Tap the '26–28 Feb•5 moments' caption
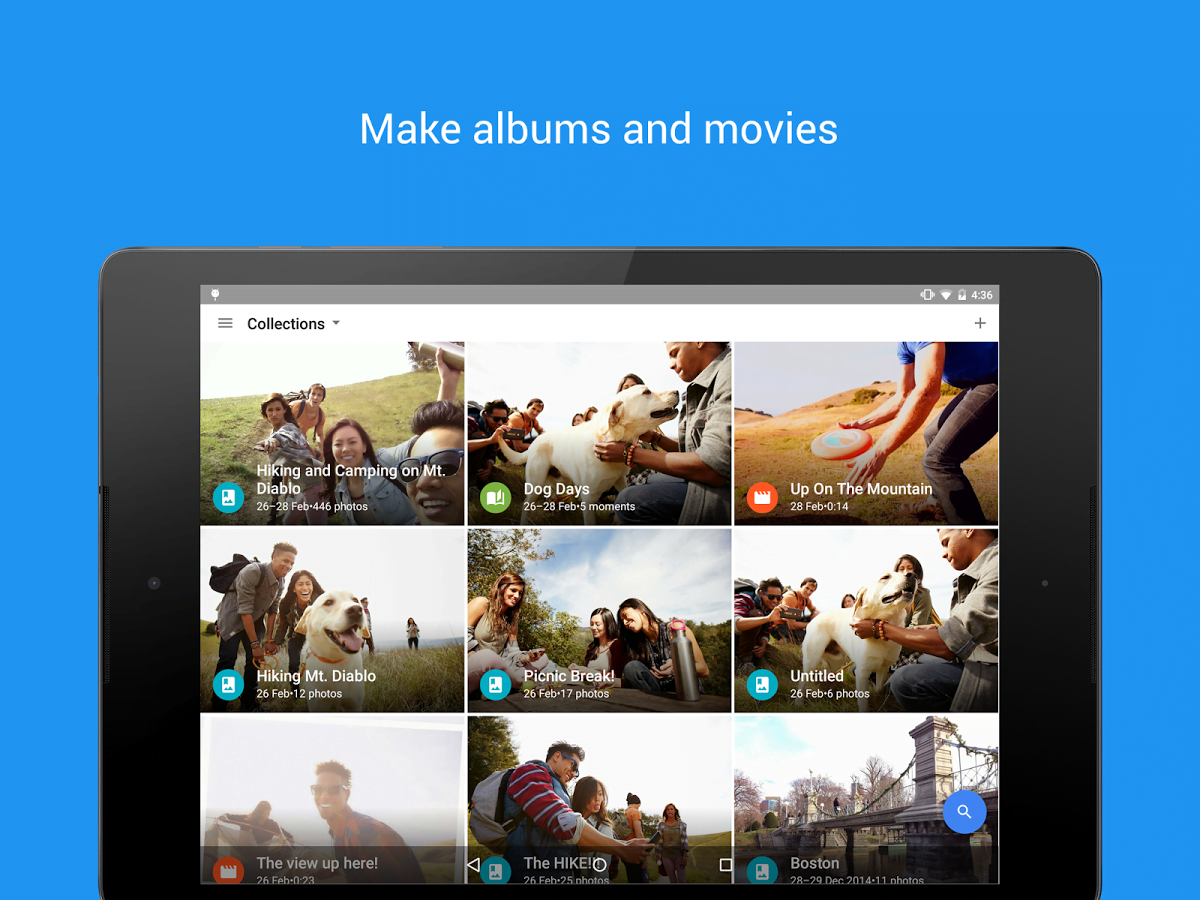This screenshot has height=900, width=1200. (579, 507)
